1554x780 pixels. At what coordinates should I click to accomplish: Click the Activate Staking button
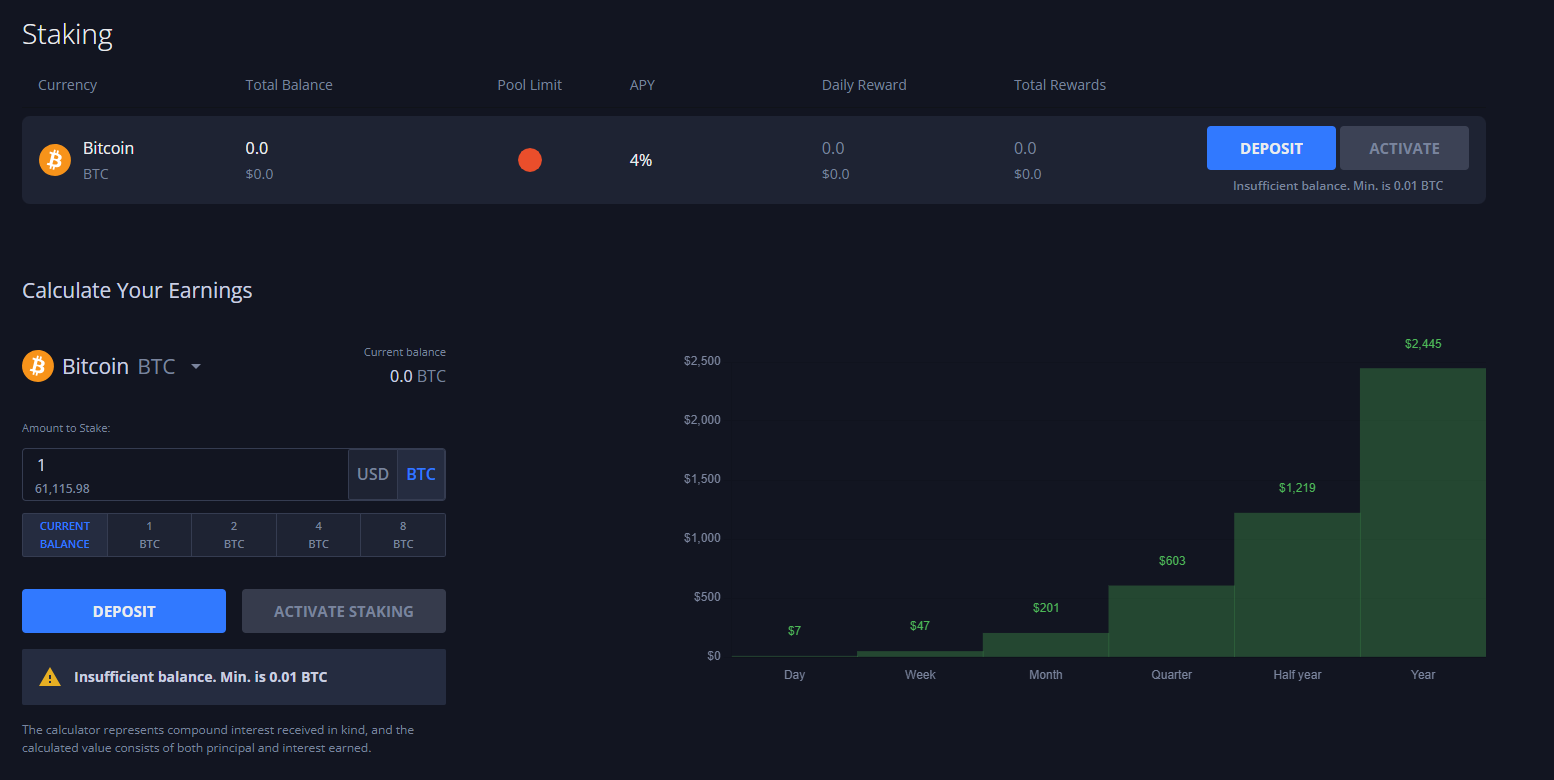point(344,611)
